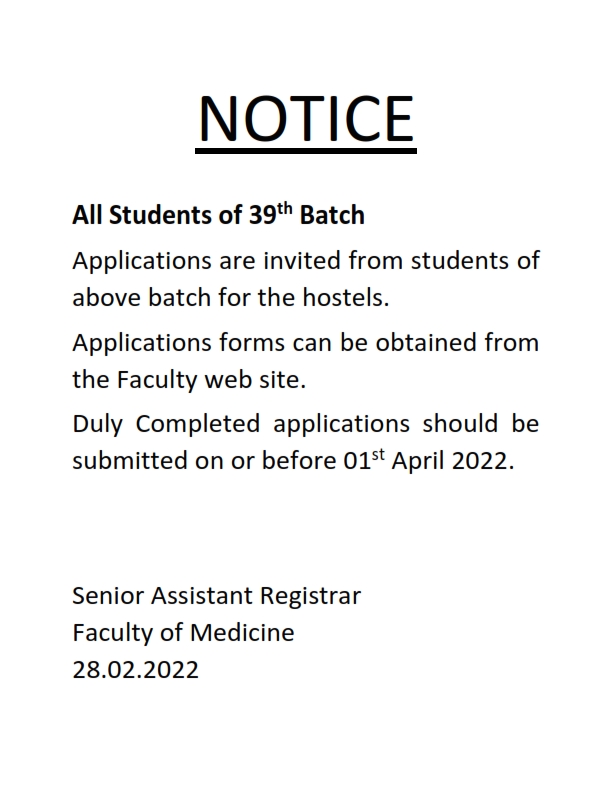Click the NOTICE heading
Screen dimensions: 612x792
click(x=306, y=119)
